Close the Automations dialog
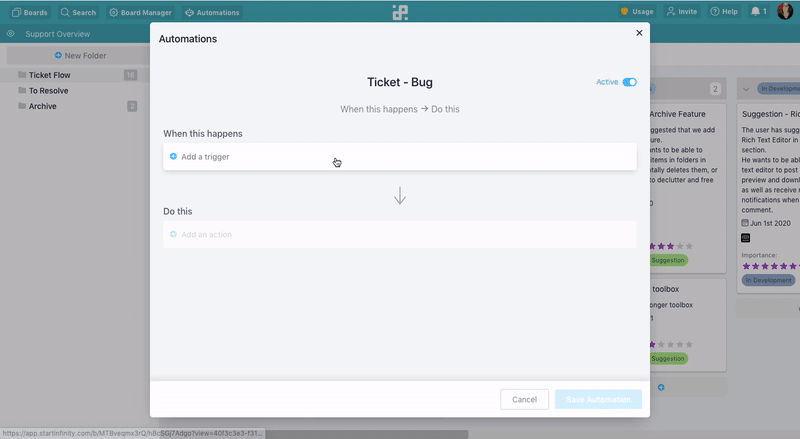This screenshot has width=800, height=439. 639,33
